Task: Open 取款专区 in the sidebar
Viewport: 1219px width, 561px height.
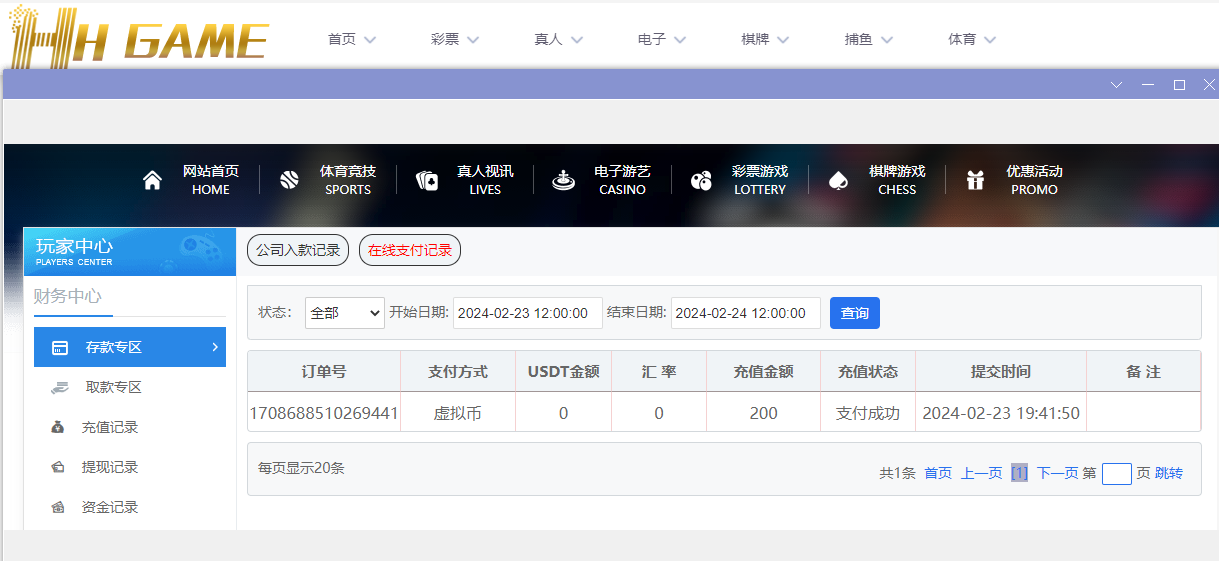Action: (113, 387)
